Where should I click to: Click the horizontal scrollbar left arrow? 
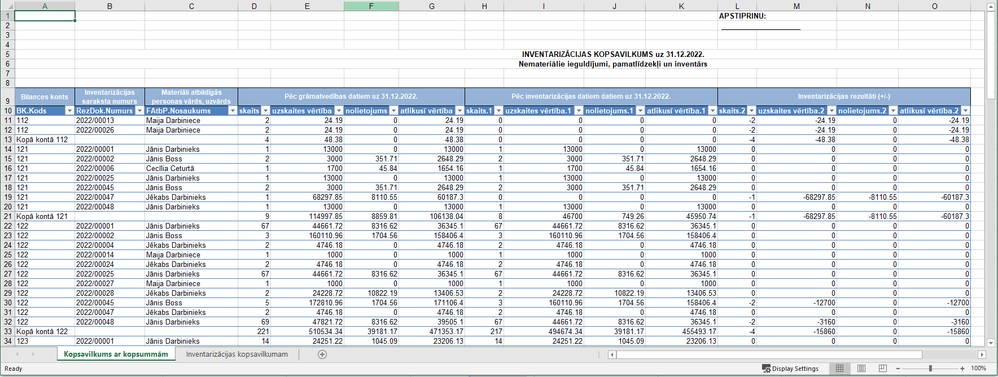click(x=611, y=354)
